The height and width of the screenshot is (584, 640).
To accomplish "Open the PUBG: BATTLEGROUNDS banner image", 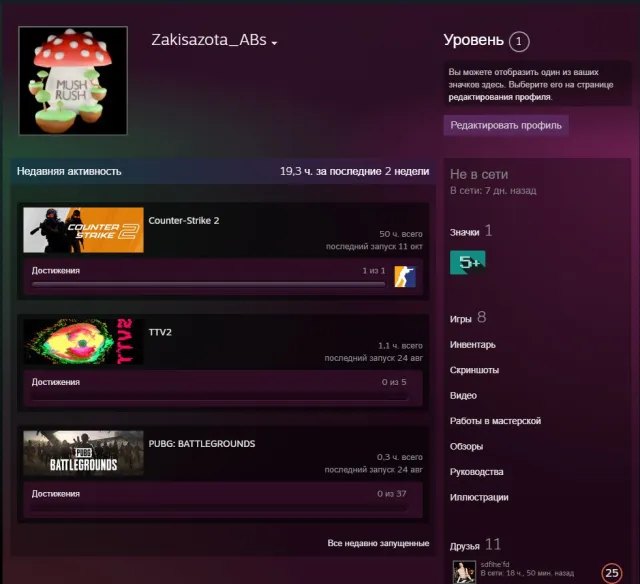I will click(x=83, y=453).
